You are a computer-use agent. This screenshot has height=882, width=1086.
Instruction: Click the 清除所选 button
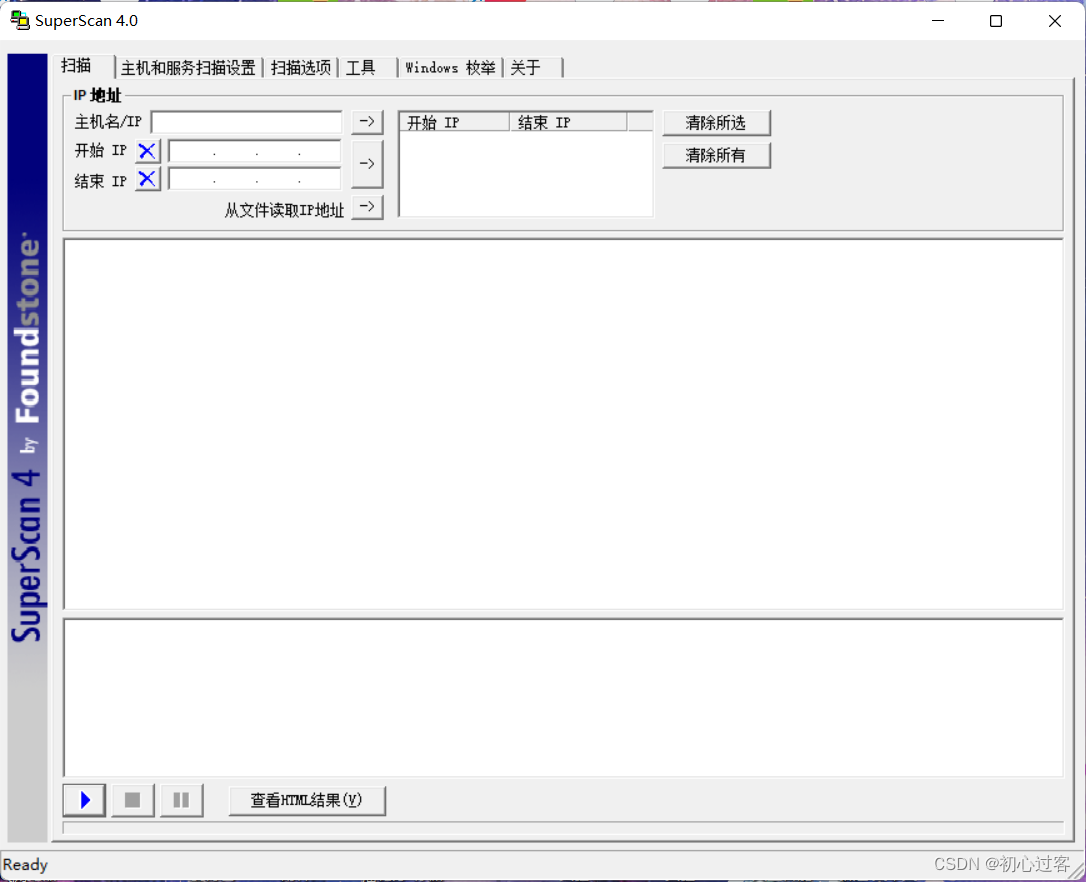716,122
